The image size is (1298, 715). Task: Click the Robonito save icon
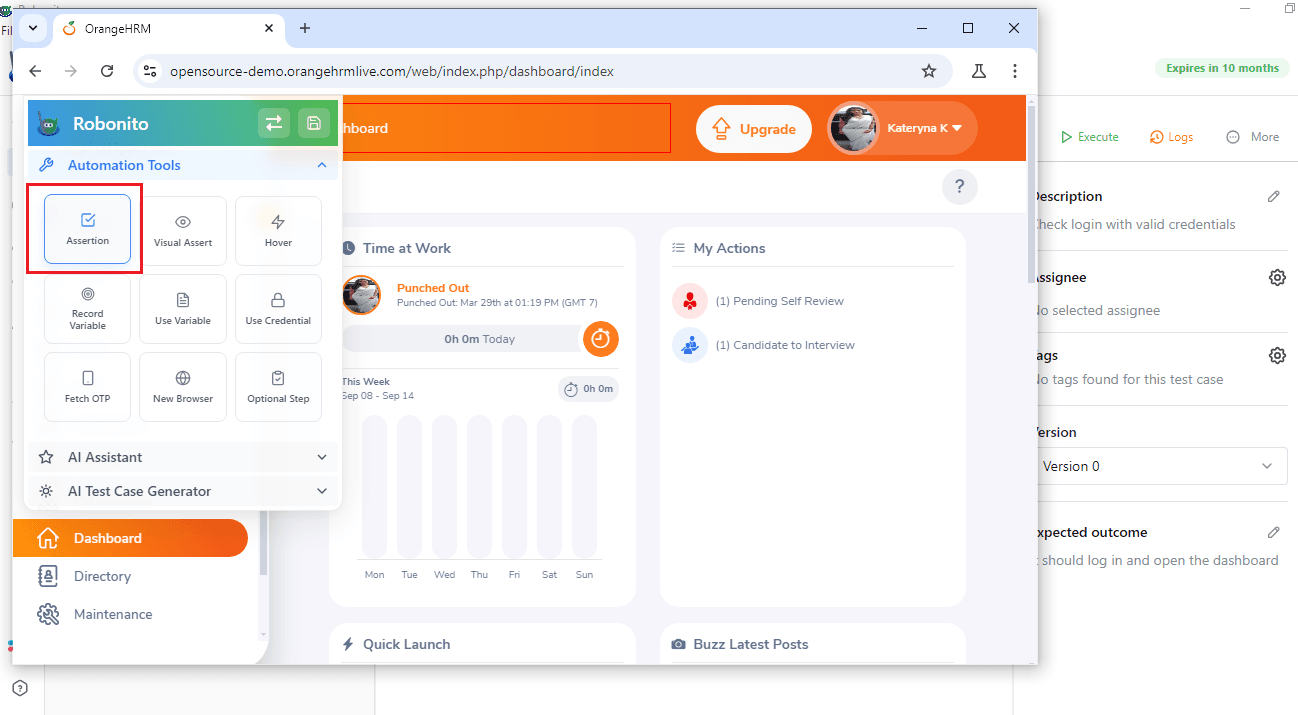[314, 123]
